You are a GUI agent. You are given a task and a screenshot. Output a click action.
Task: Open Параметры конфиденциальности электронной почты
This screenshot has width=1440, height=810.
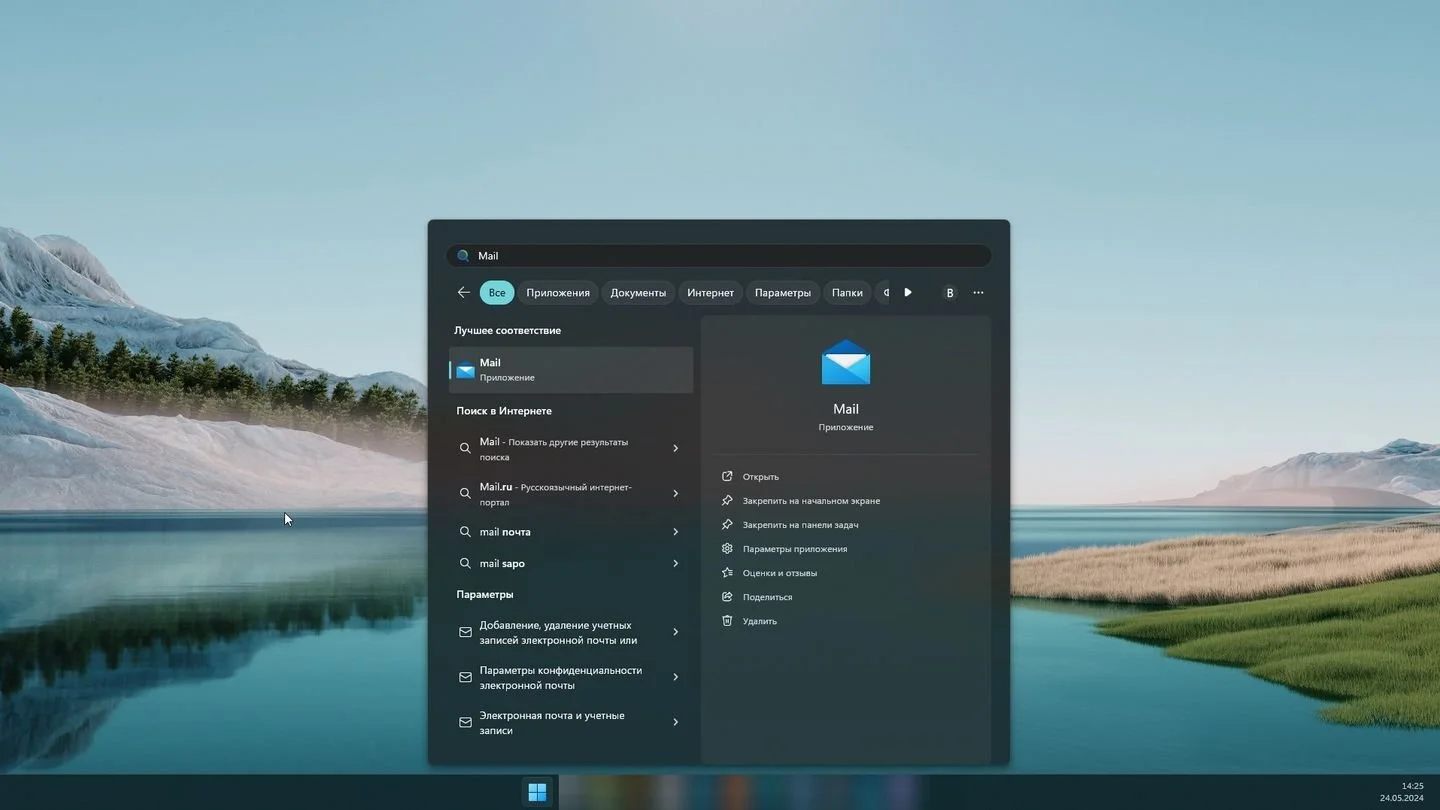pyautogui.click(x=571, y=678)
